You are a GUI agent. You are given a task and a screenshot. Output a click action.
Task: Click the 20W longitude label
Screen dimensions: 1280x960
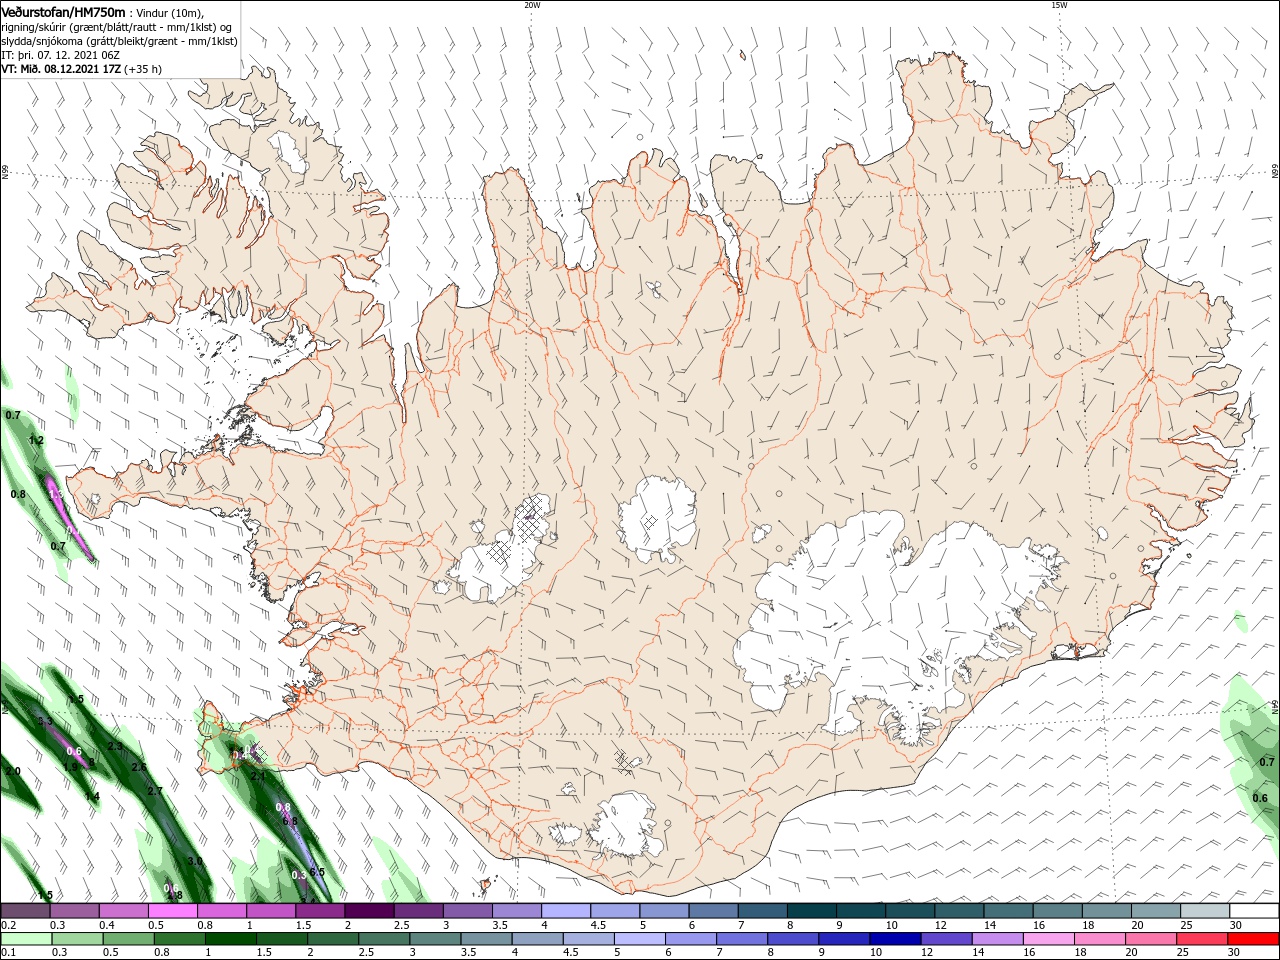[x=532, y=5]
